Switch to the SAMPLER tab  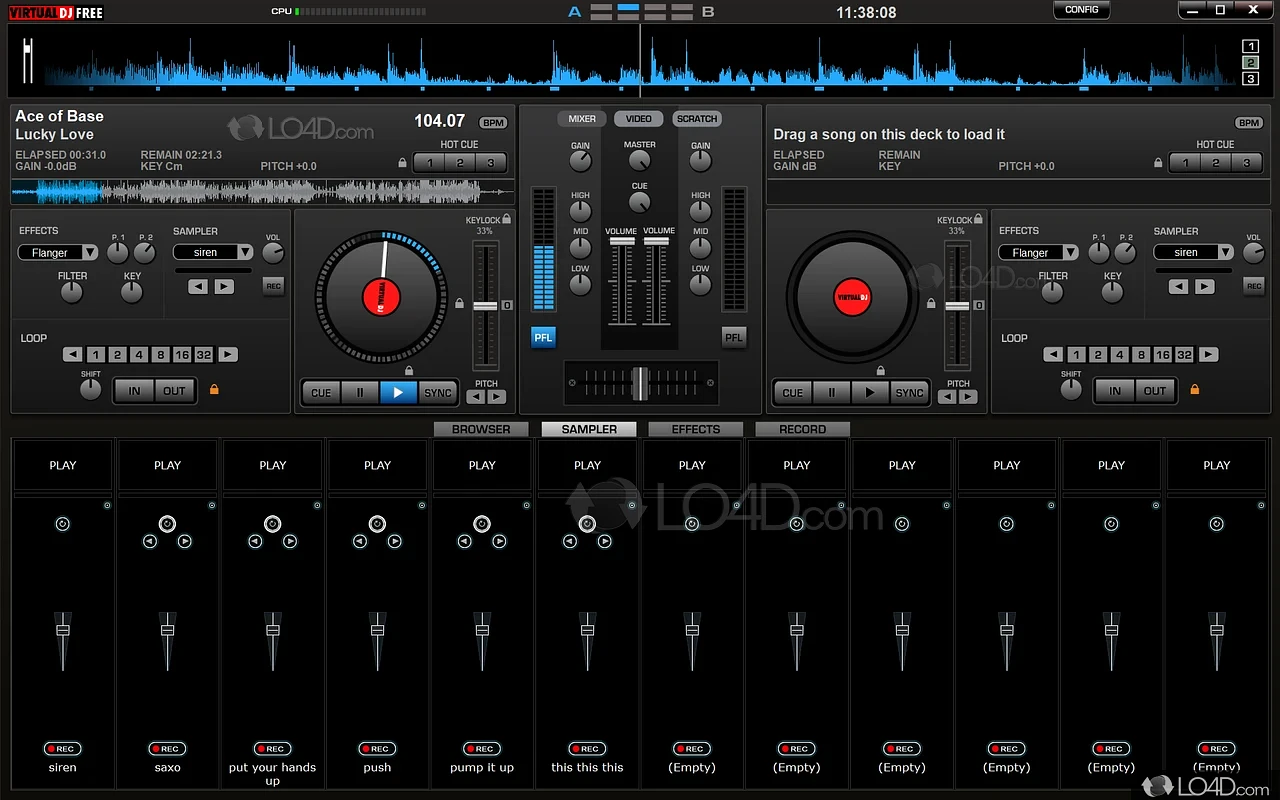[589, 429]
